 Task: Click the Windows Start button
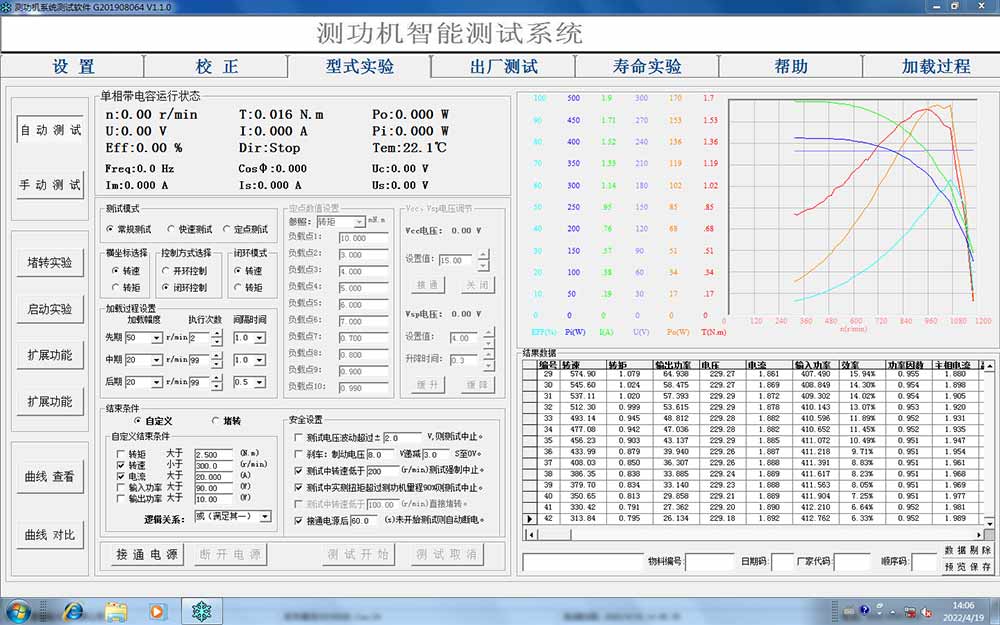(x=15, y=612)
